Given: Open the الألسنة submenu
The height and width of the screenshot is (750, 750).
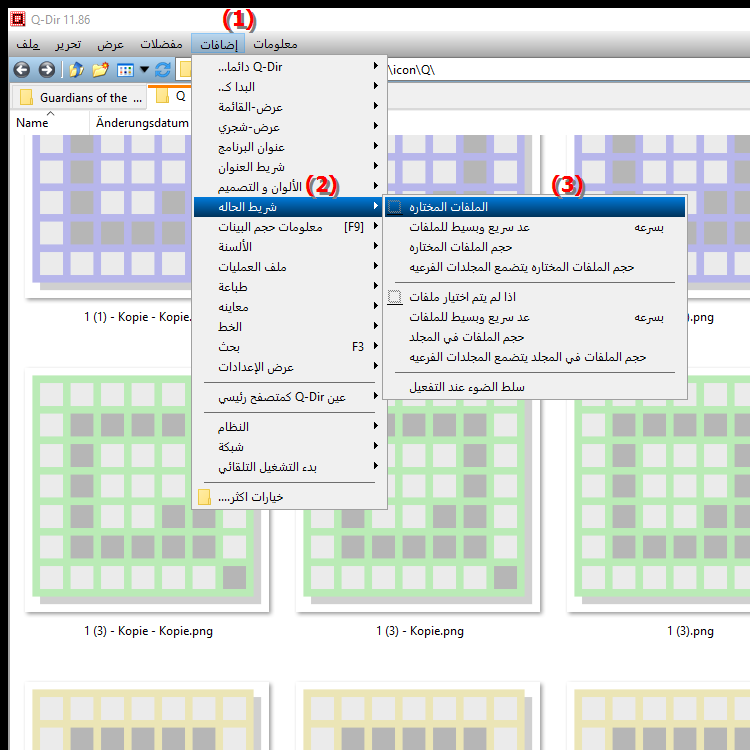Looking at the screenshot, I should [x=288, y=247].
